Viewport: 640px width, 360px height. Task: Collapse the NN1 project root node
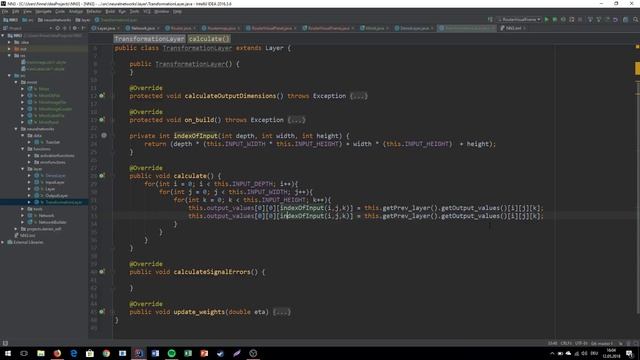click(x=3, y=36)
